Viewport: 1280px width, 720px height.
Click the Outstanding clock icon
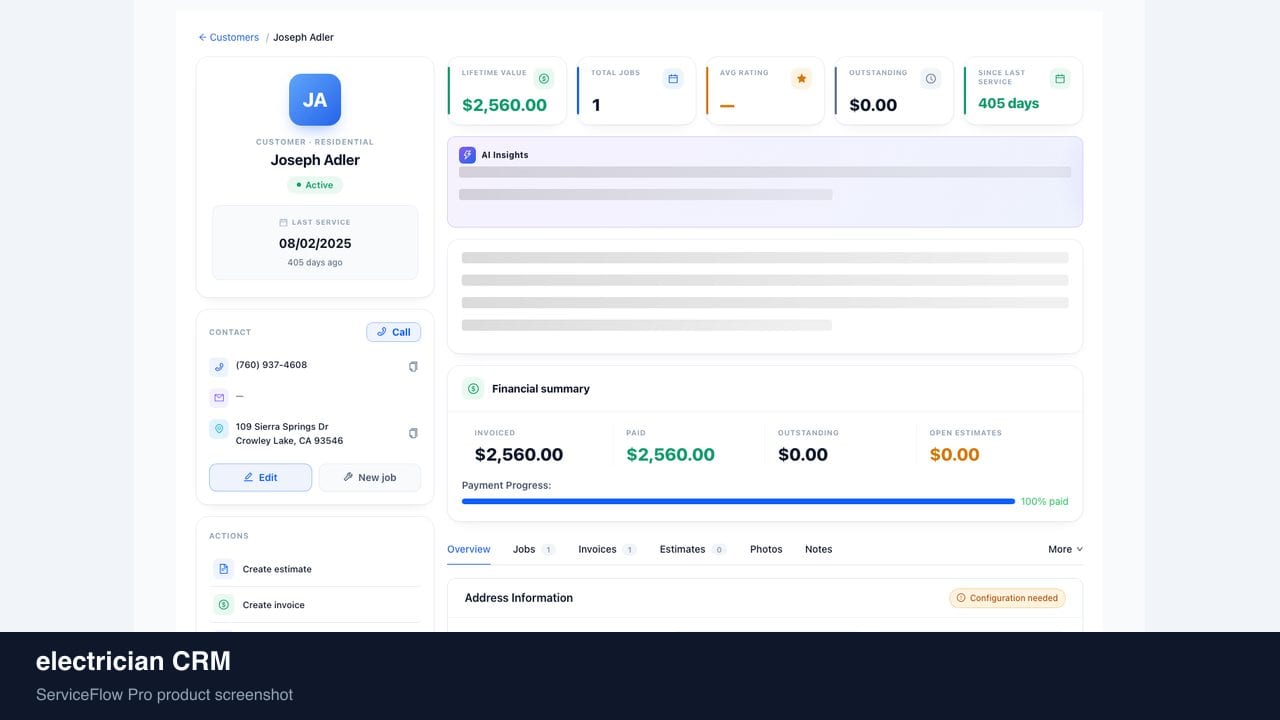pyautogui.click(x=931, y=78)
